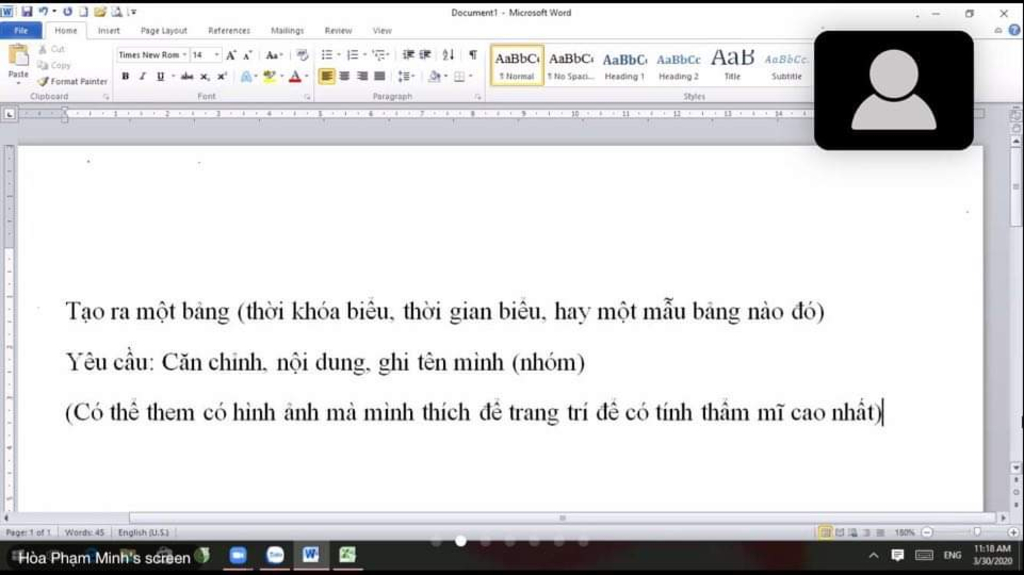The height and width of the screenshot is (575, 1024).
Task: Switch to the Mailings tab
Action: pyautogui.click(x=287, y=31)
